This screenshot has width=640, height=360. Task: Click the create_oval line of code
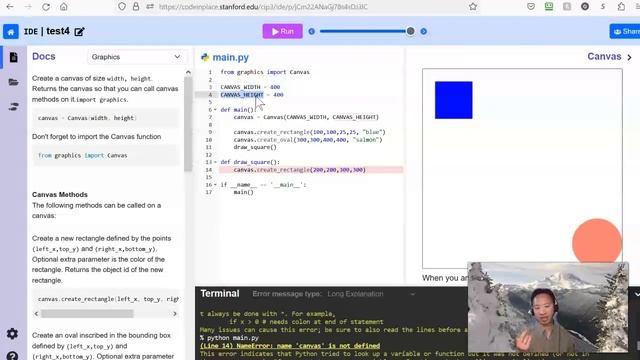tap(308, 140)
